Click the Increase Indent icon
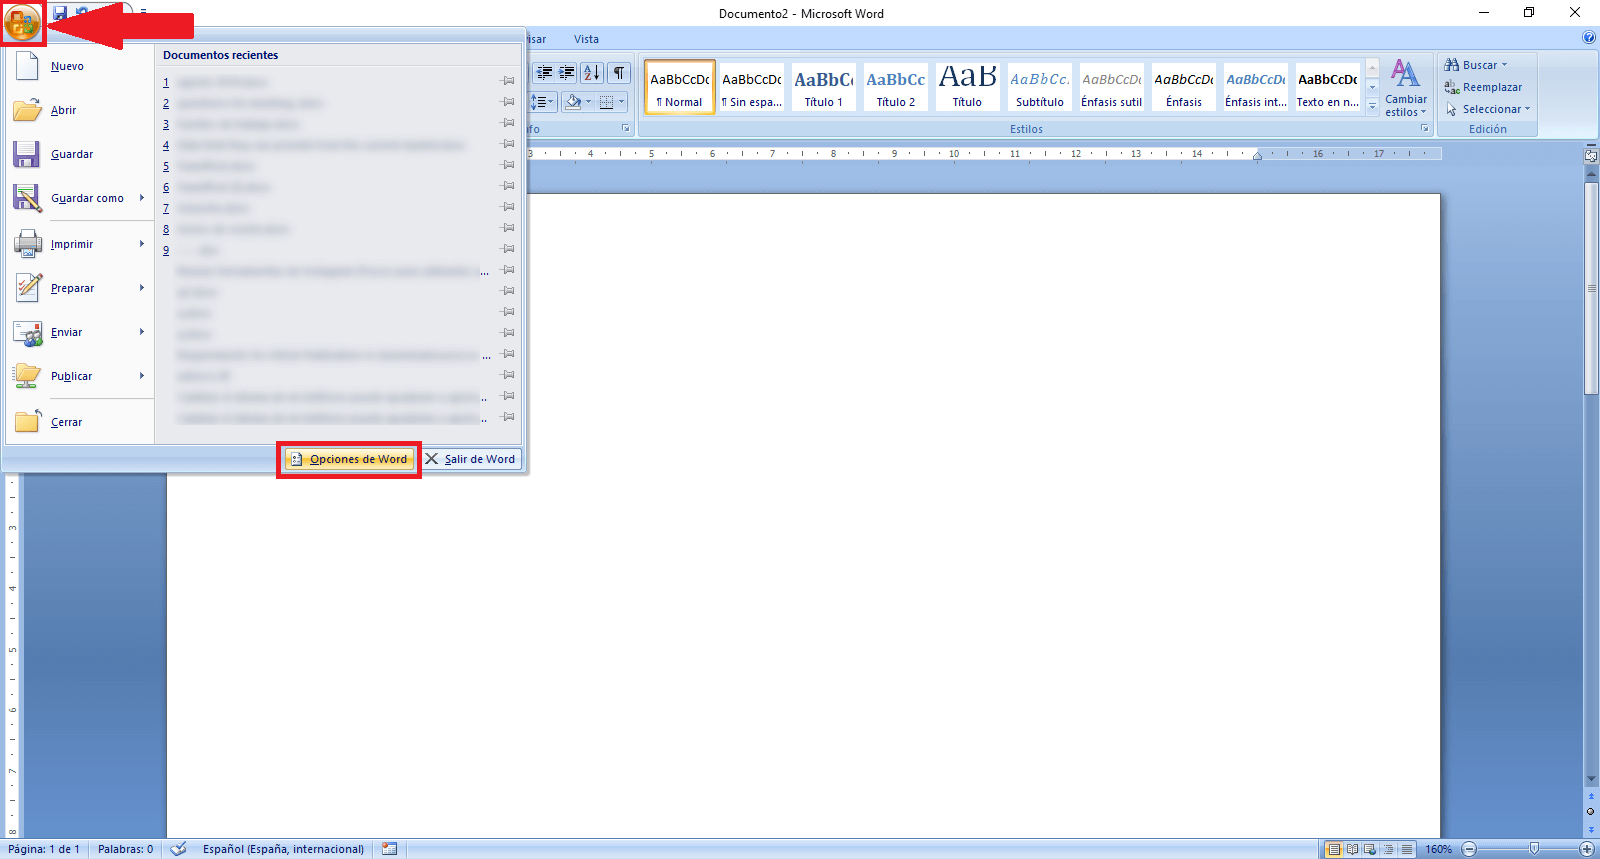Image resolution: width=1600 pixels, height=859 pixels. [567, 73]
